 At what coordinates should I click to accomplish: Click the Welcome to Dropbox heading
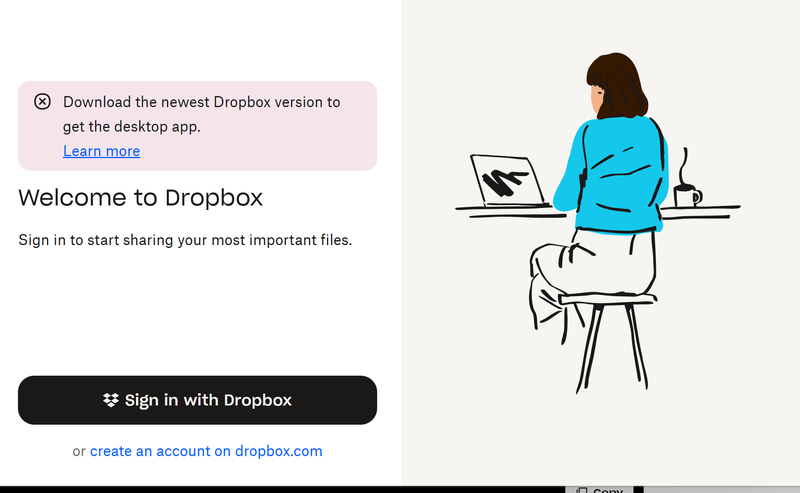140,198
